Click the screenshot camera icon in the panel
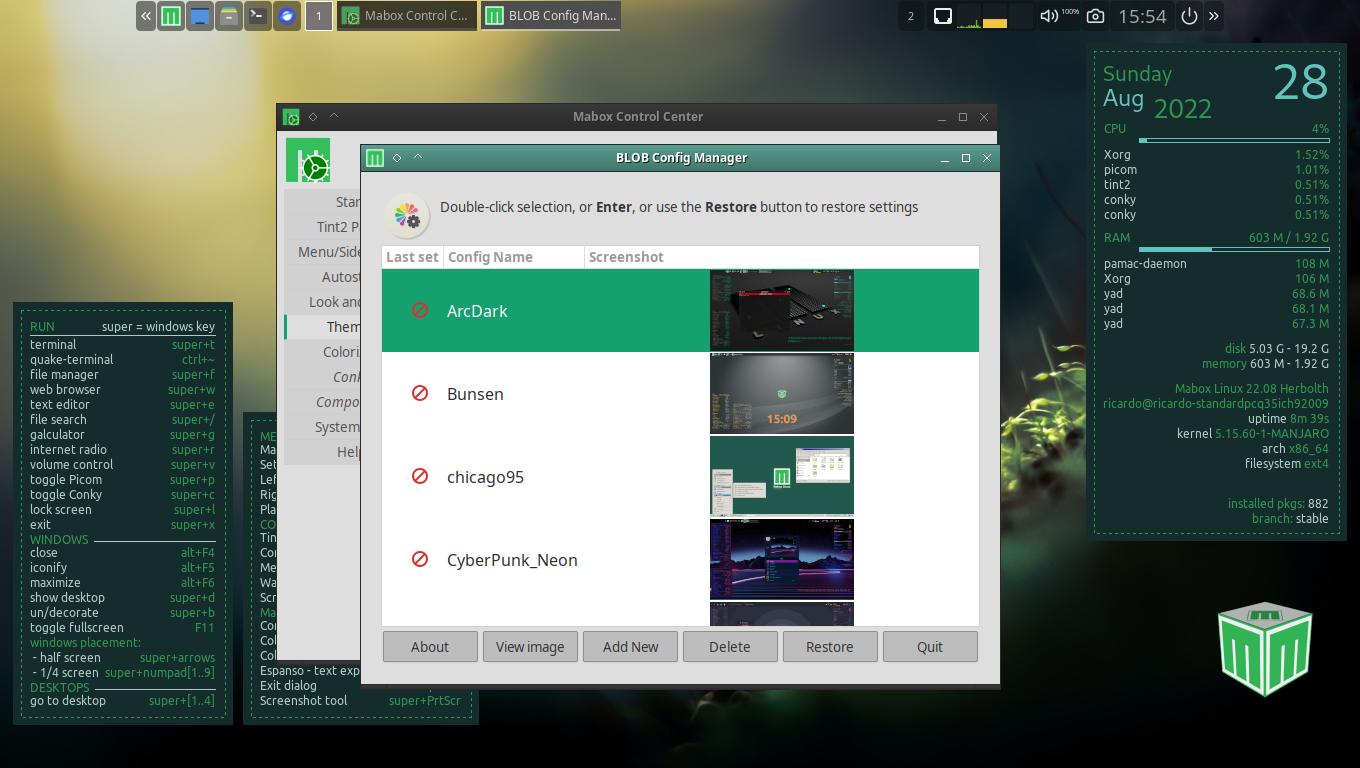This screenshot has width=1360, height=768. pos(1096,16)
